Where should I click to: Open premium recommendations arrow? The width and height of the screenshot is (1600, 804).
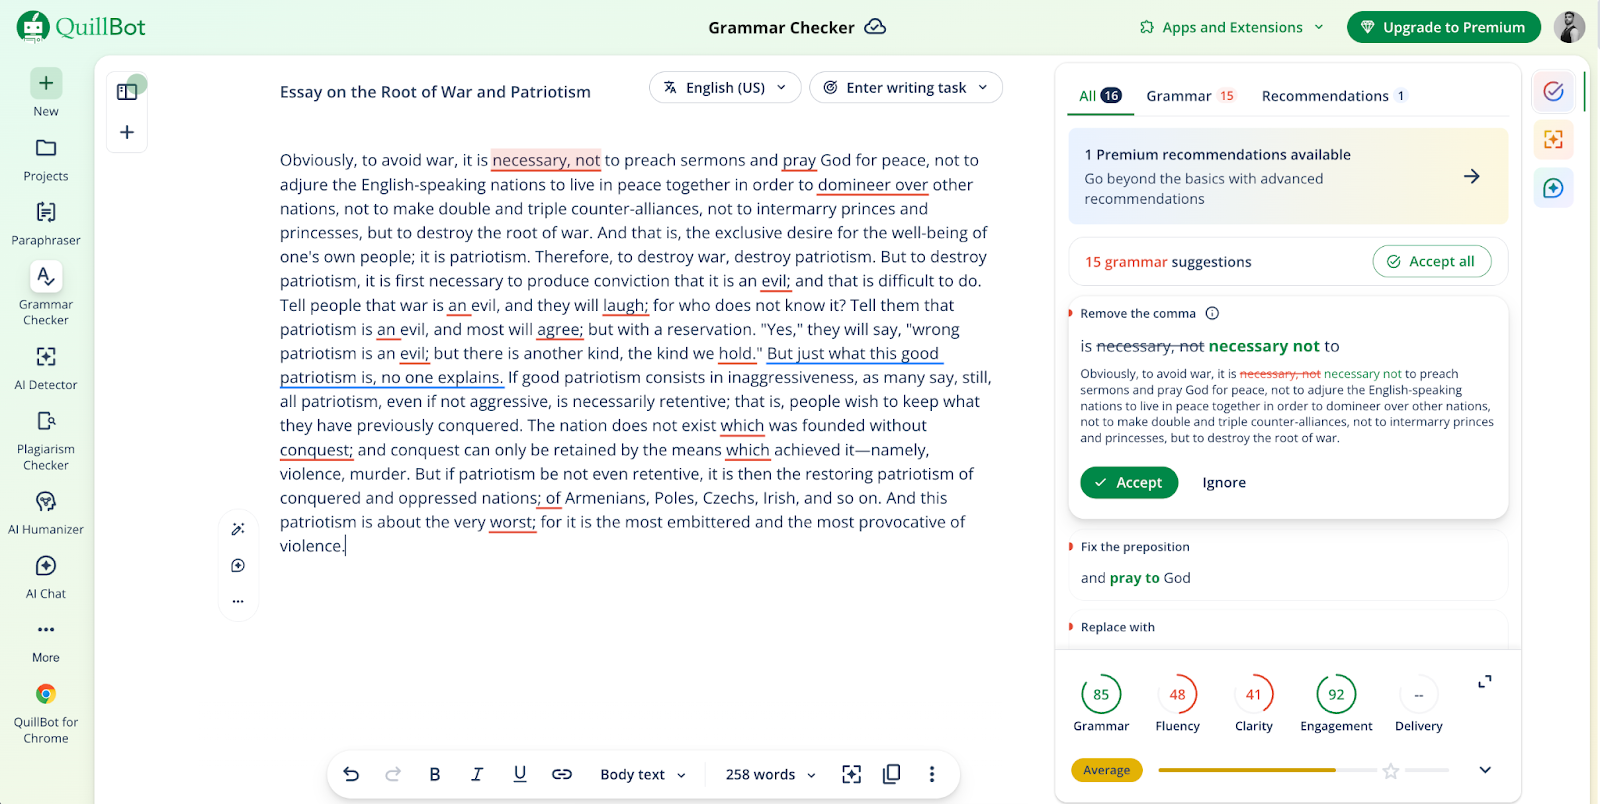click(x=1472, y=176)
